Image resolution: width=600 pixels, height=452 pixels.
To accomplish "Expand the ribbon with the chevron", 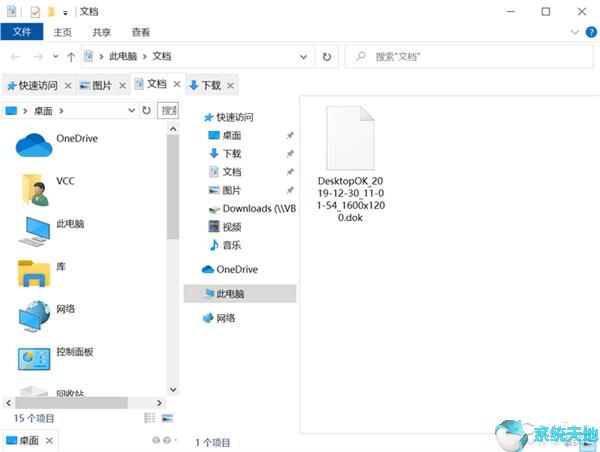I will (575, 32).
